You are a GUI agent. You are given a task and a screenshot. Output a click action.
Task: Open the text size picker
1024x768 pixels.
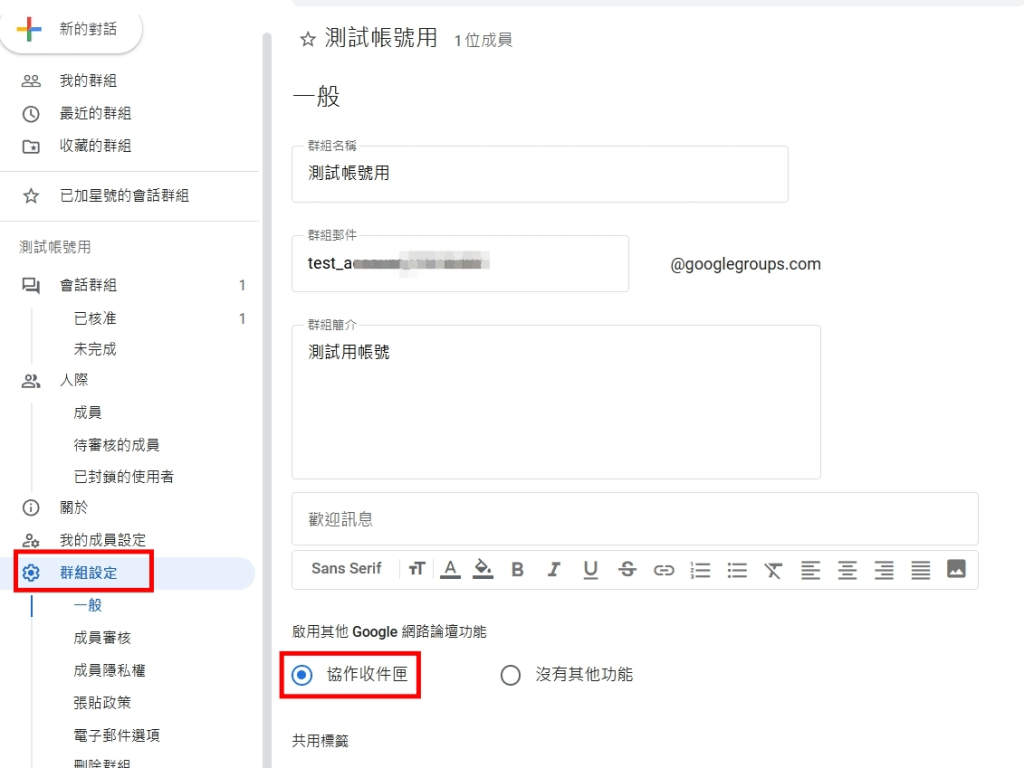point(417,569)
